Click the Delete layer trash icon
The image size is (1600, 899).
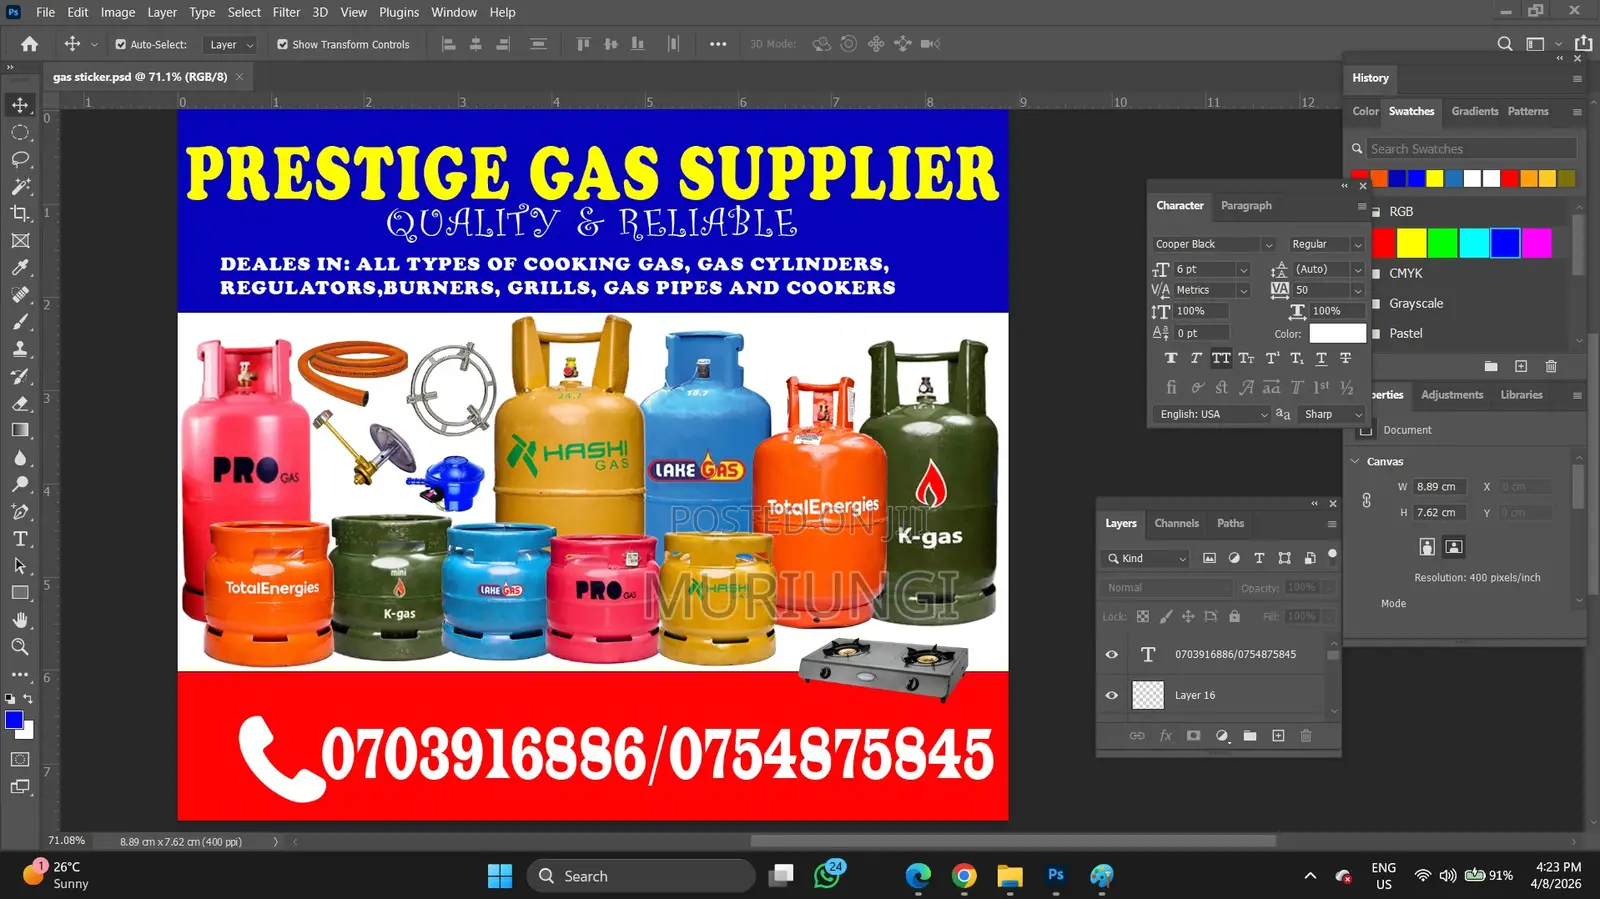1306,736
